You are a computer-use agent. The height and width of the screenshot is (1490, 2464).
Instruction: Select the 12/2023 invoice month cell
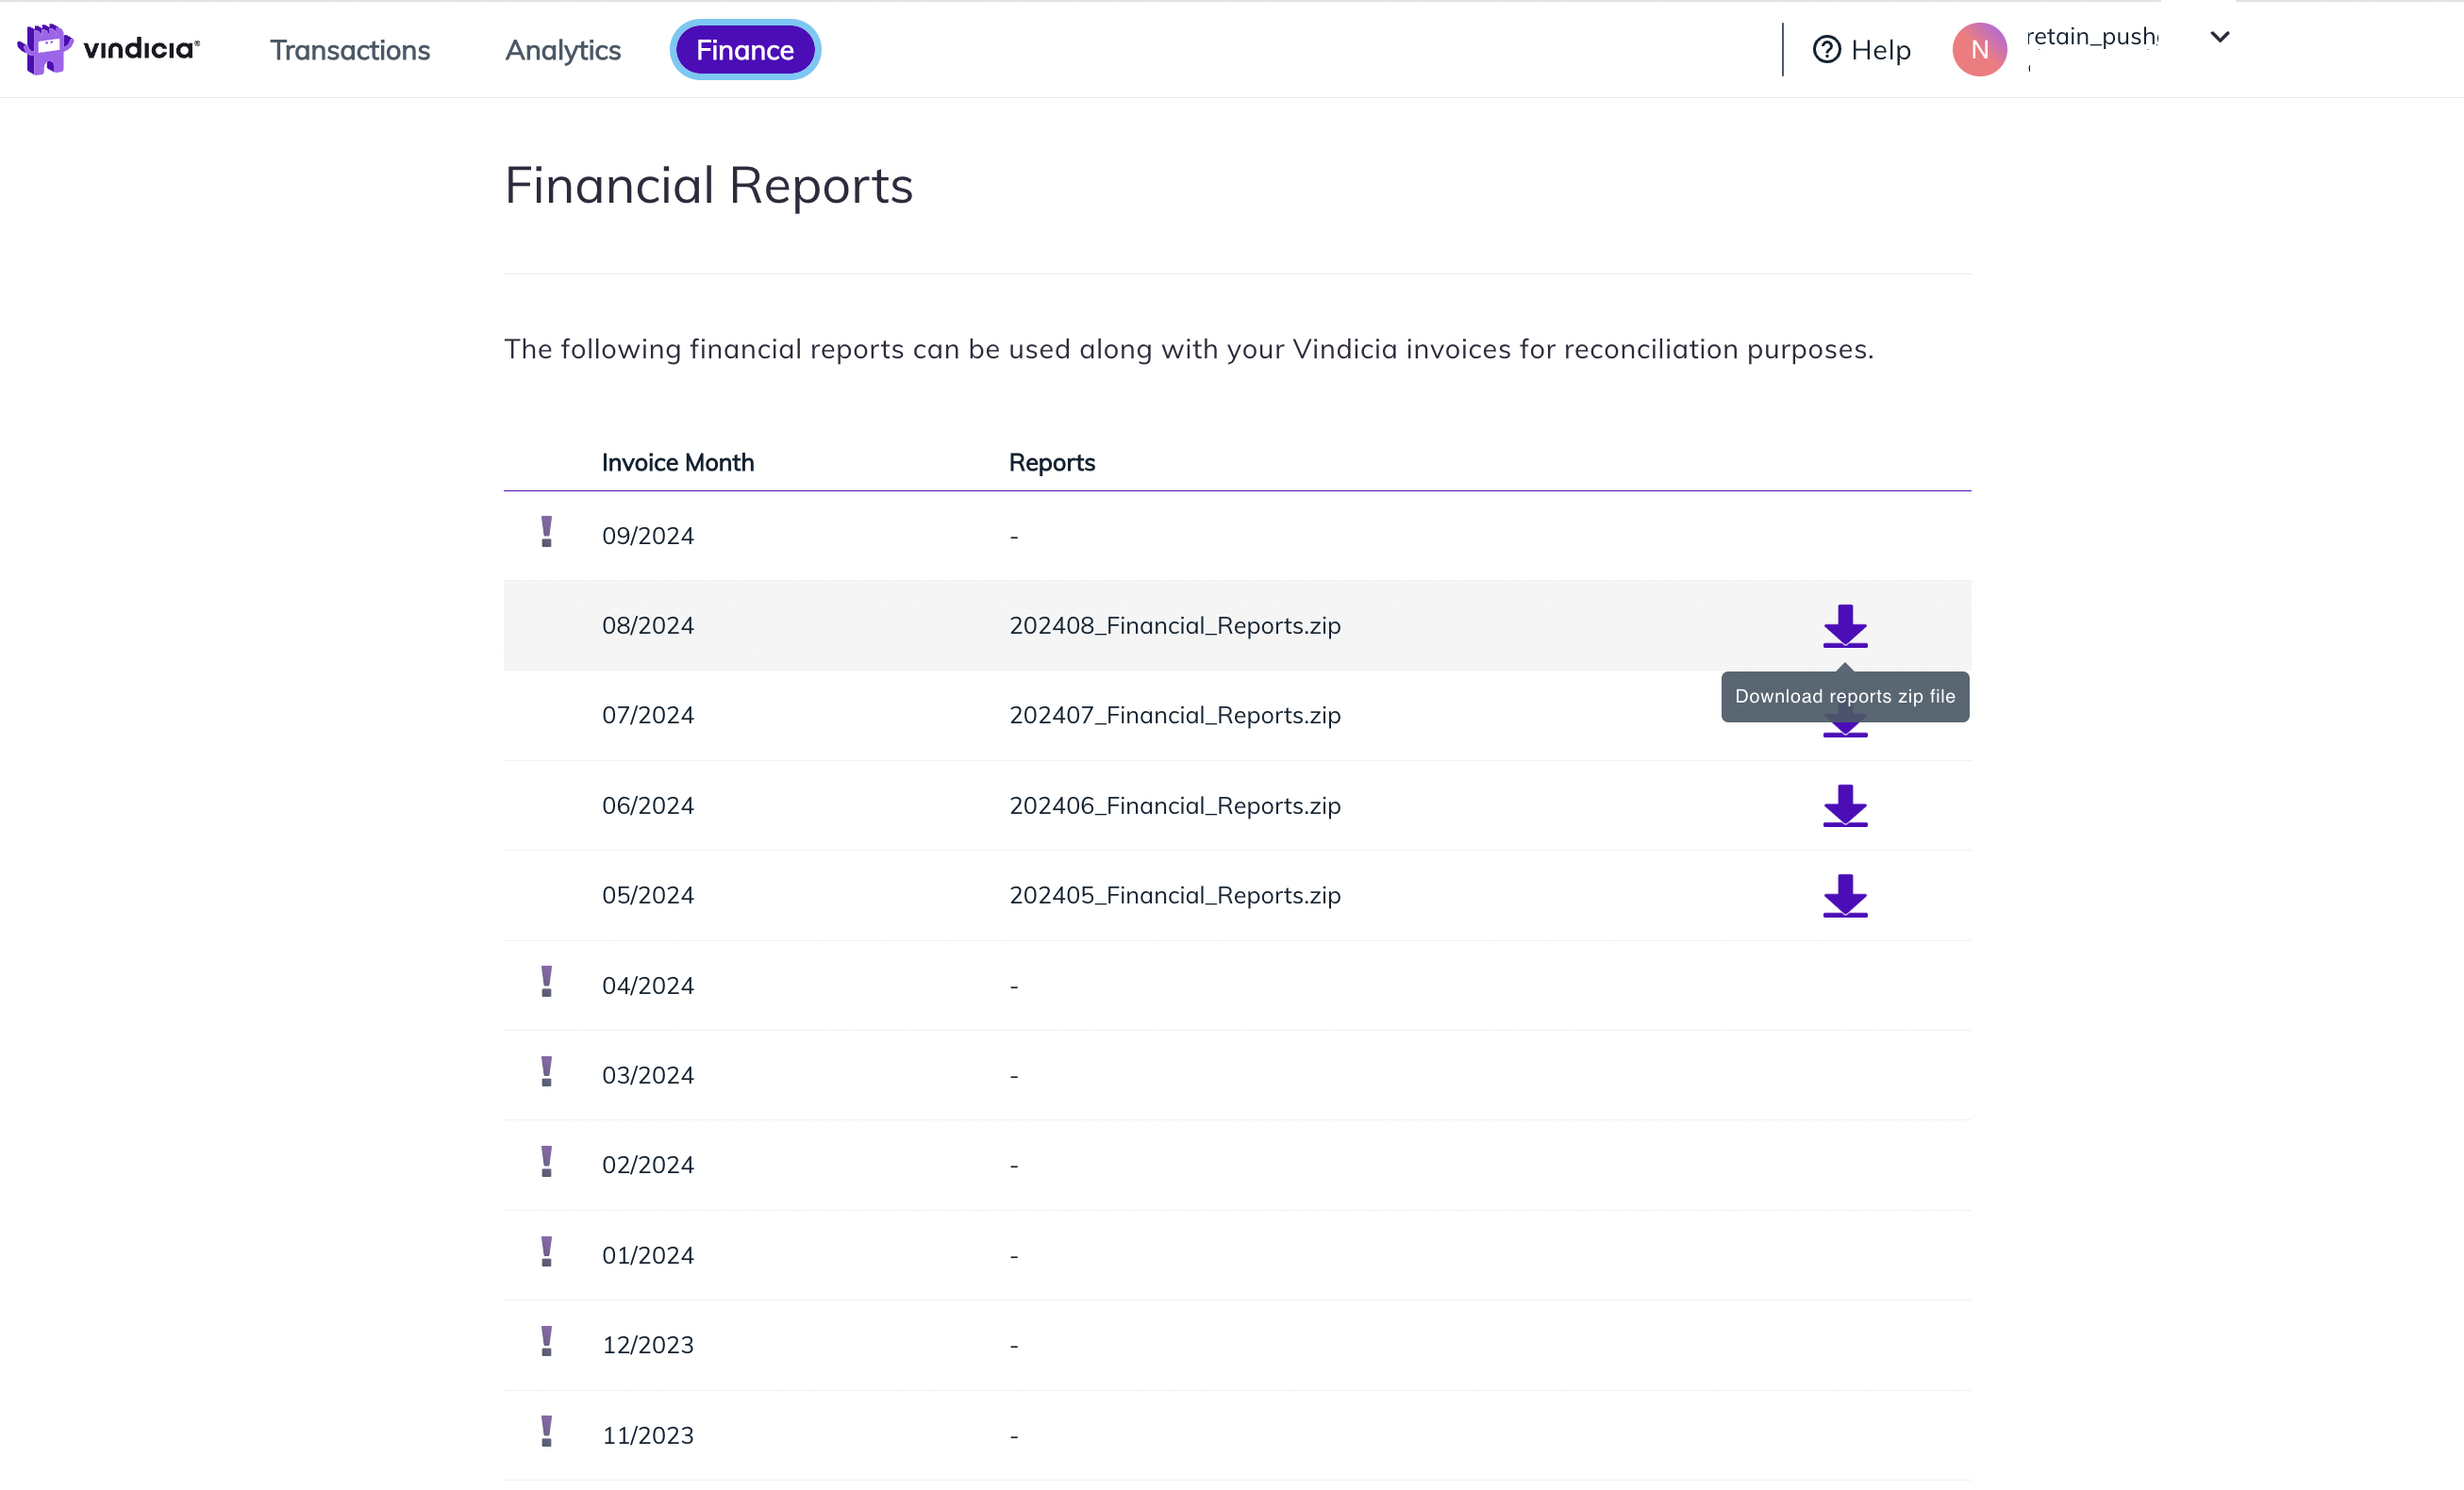point(648,1346)
